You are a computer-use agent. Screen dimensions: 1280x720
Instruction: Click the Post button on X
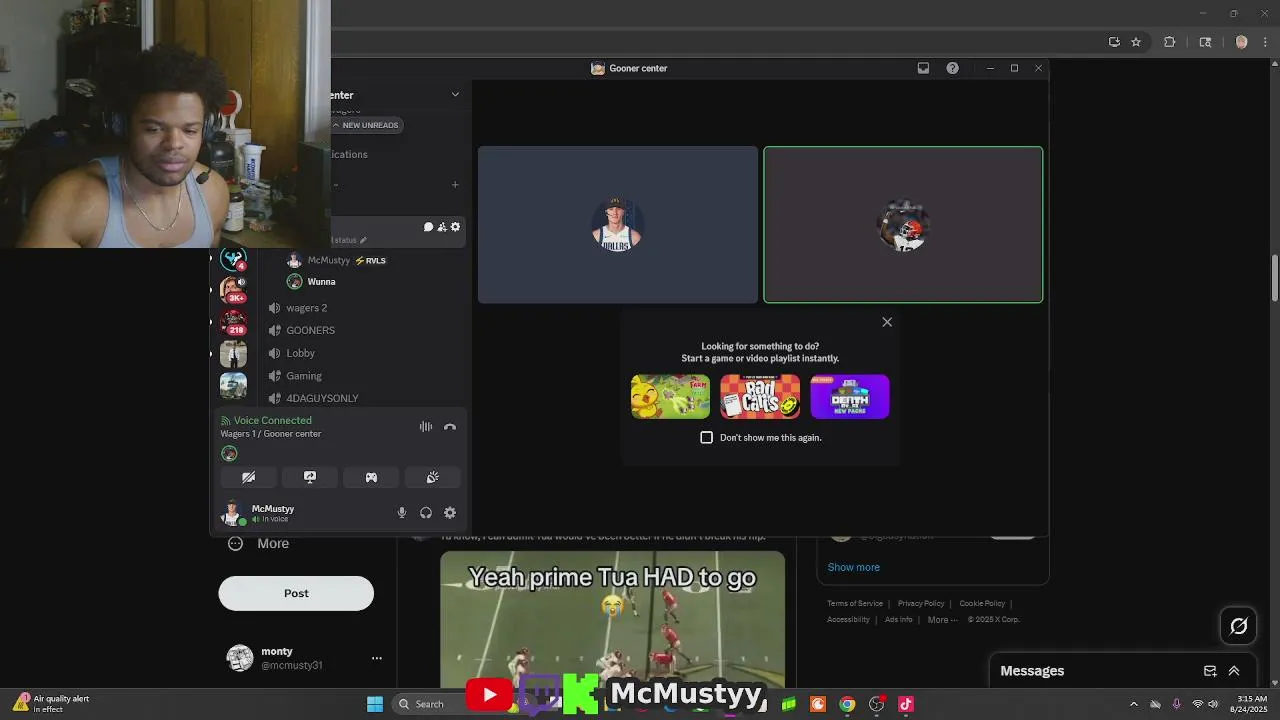click(296, 593)
